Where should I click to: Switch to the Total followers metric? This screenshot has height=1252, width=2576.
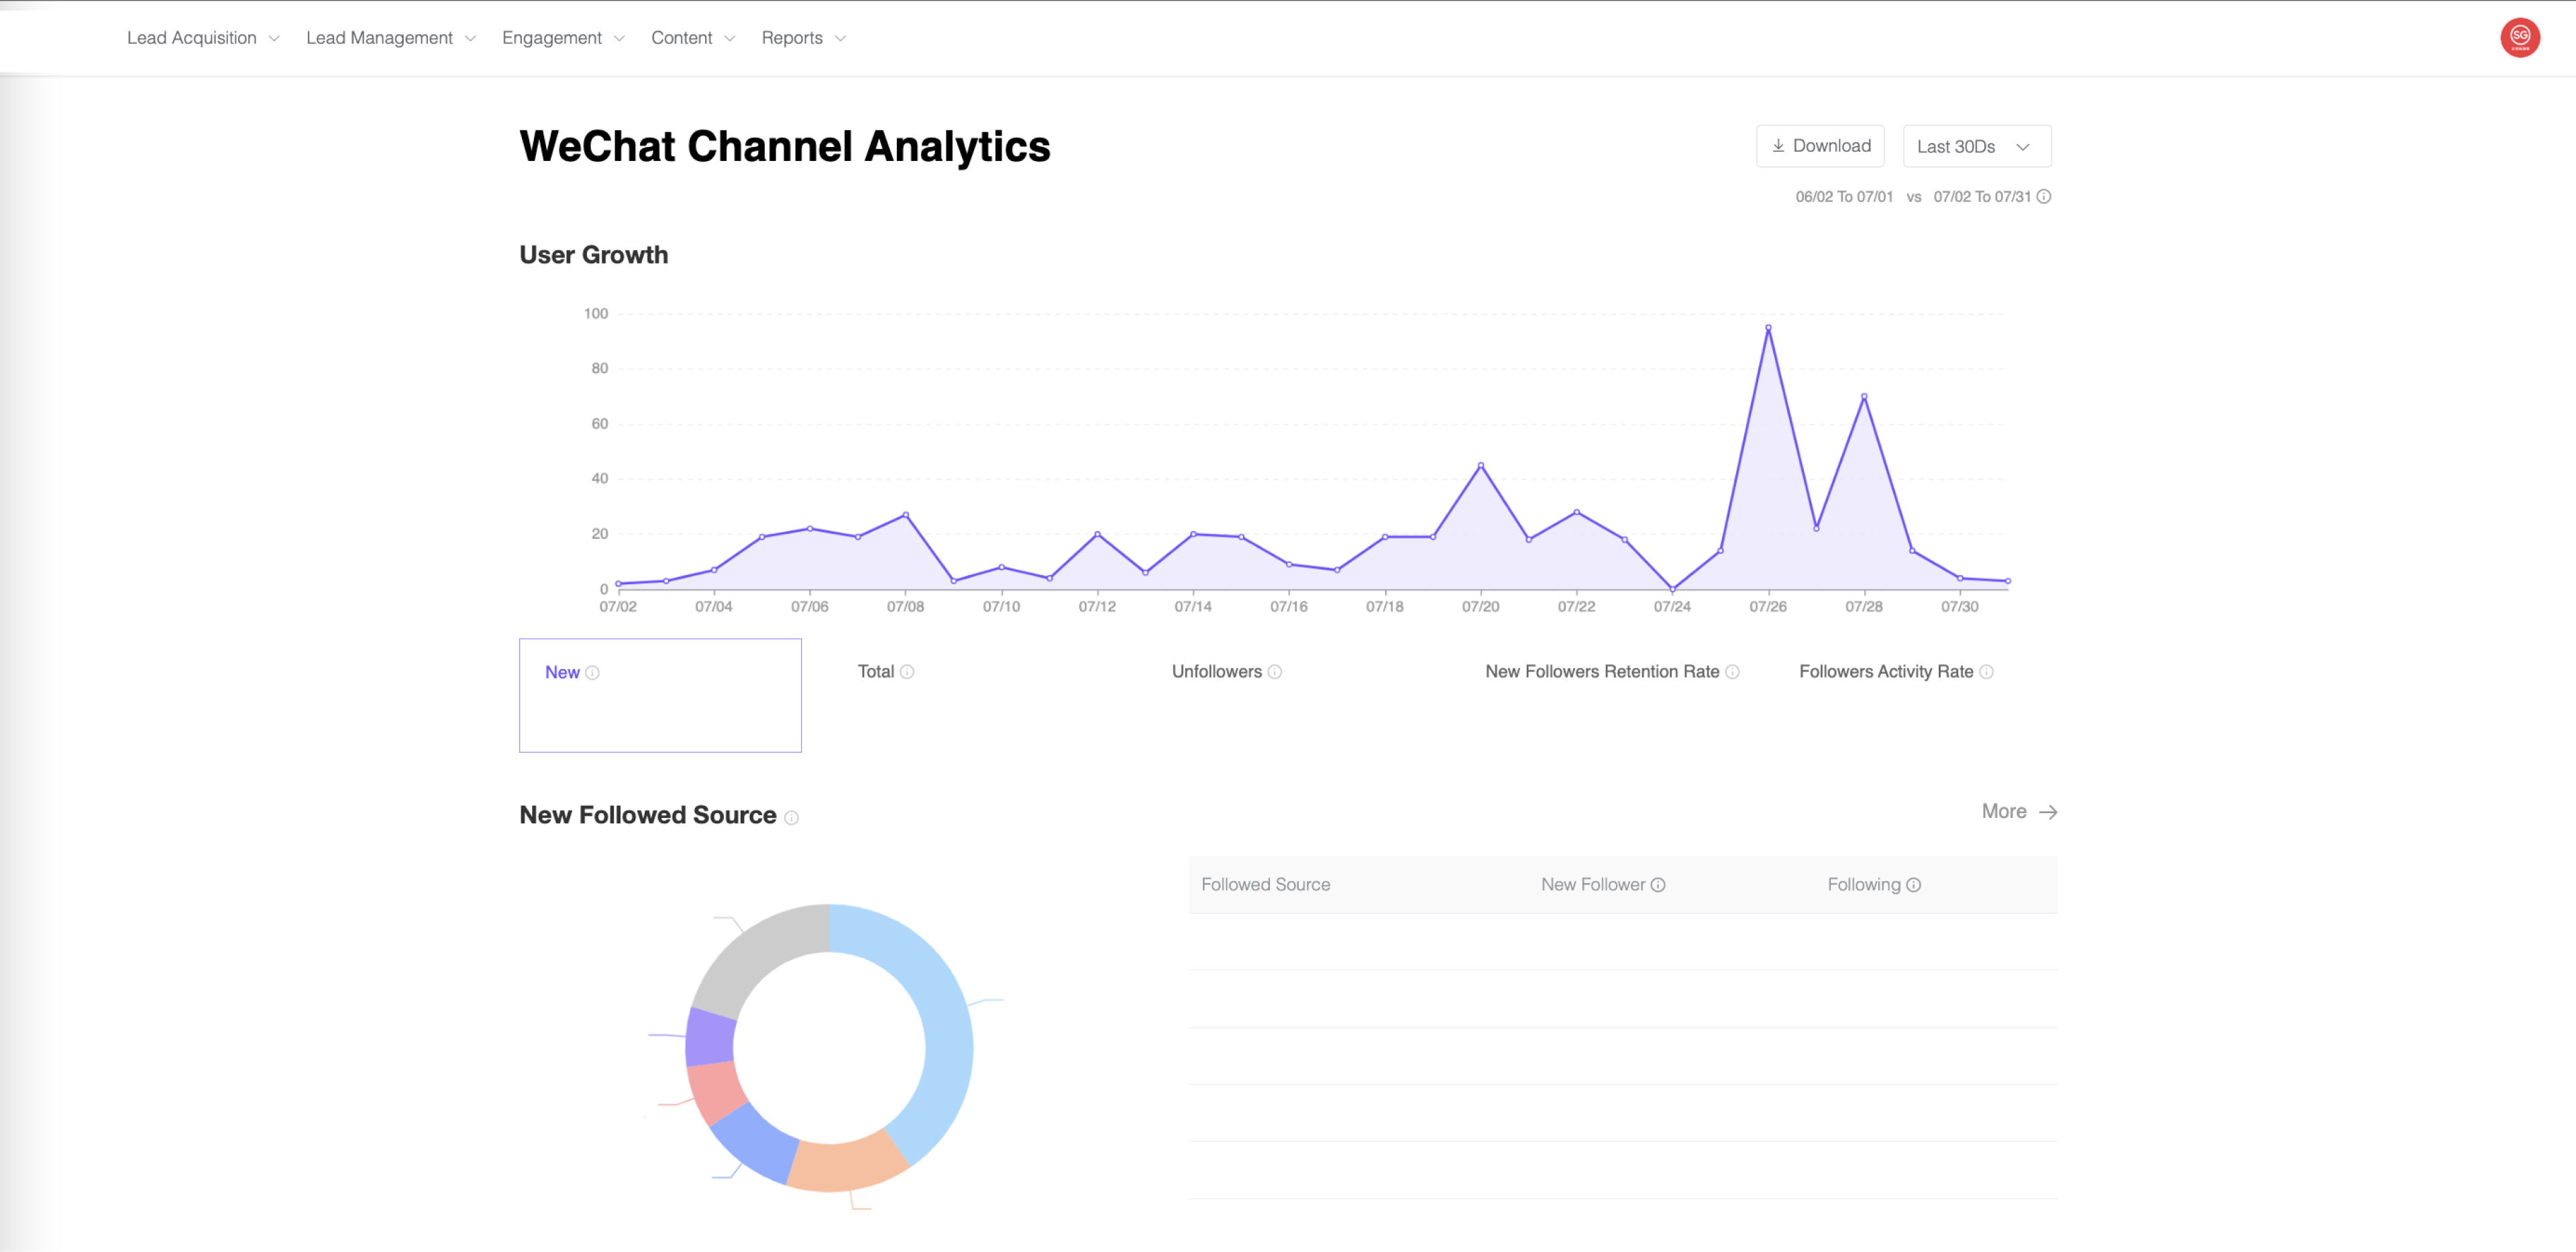point(876,672)
